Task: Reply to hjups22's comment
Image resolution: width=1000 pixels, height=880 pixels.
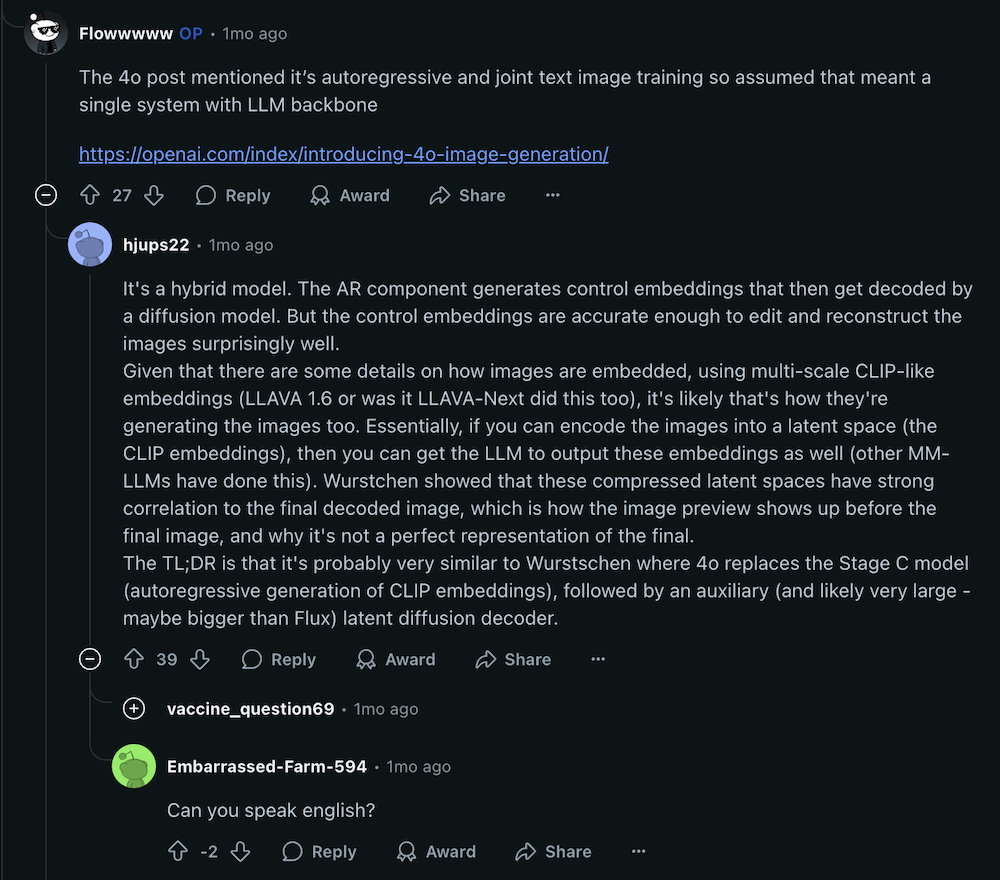Action: pos(279,659)
